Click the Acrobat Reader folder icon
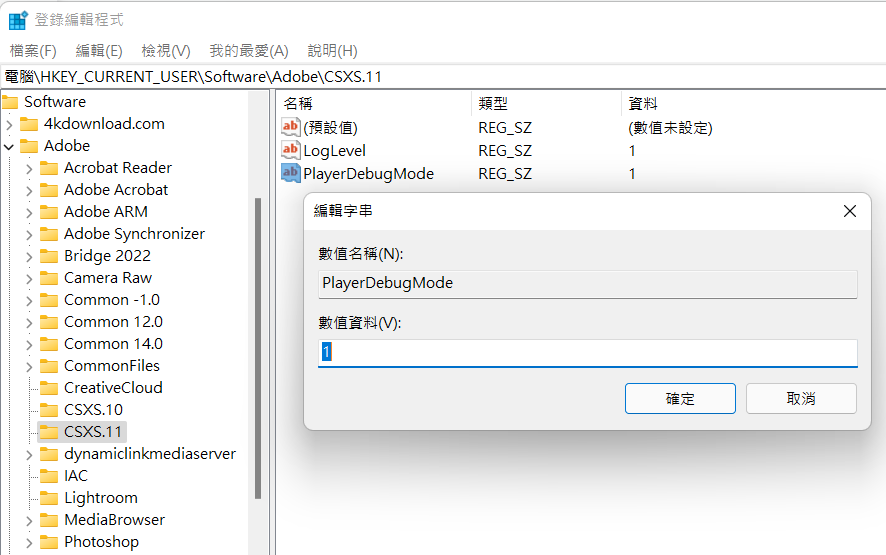The height and width of the screenshot is (555, 886). 49,168
